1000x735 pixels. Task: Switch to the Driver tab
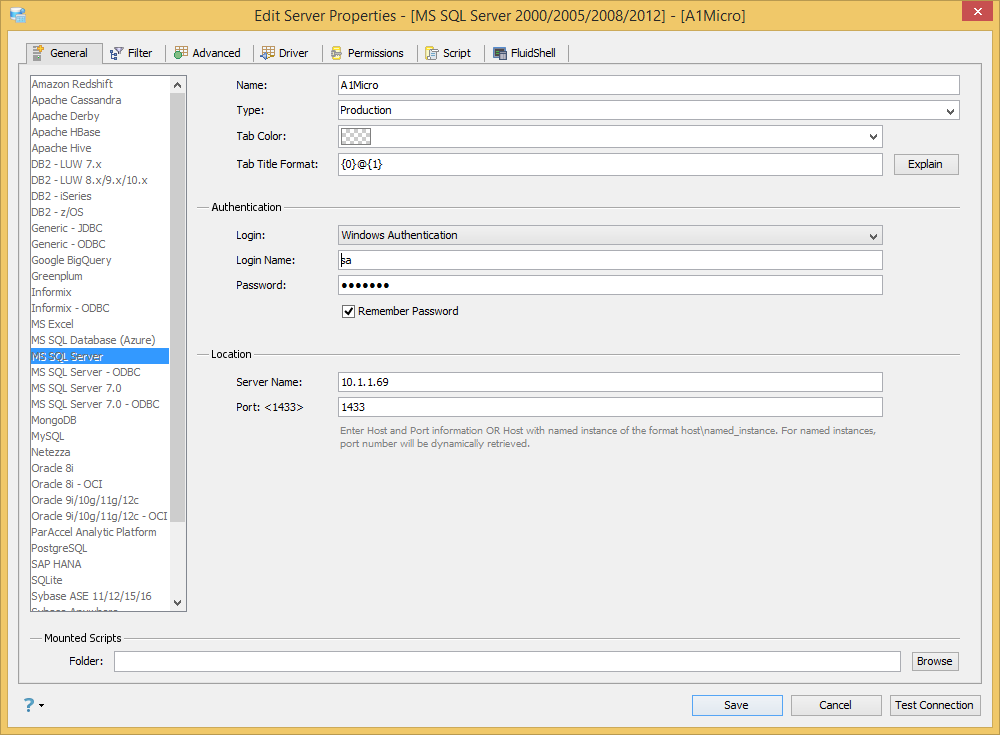click(285, 53)
